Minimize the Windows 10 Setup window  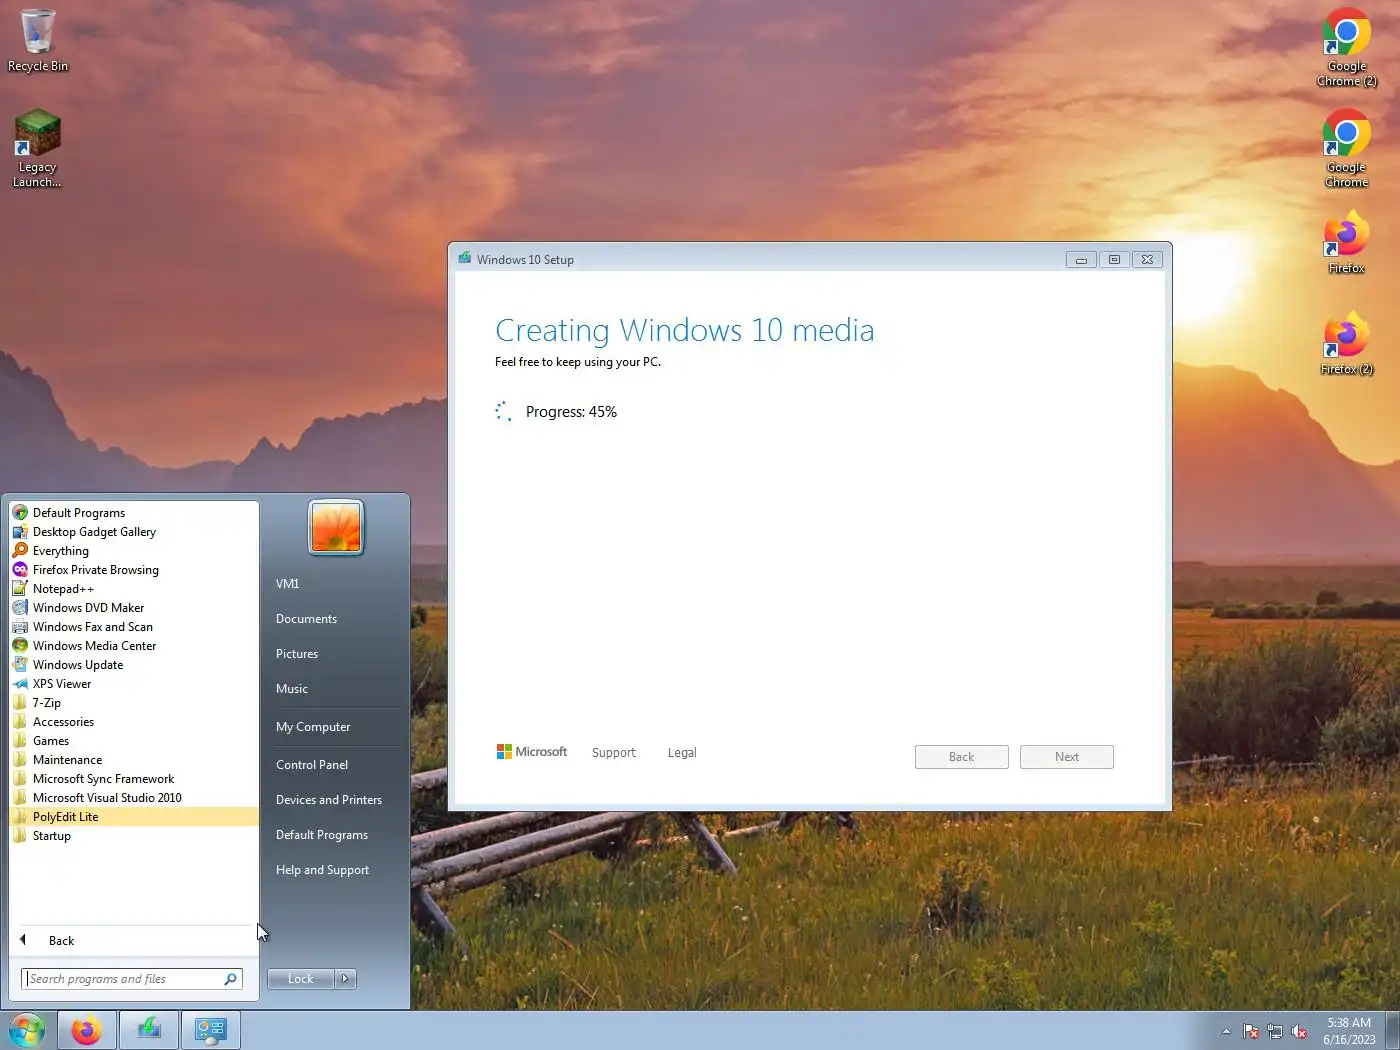(x=1081, y=260)
